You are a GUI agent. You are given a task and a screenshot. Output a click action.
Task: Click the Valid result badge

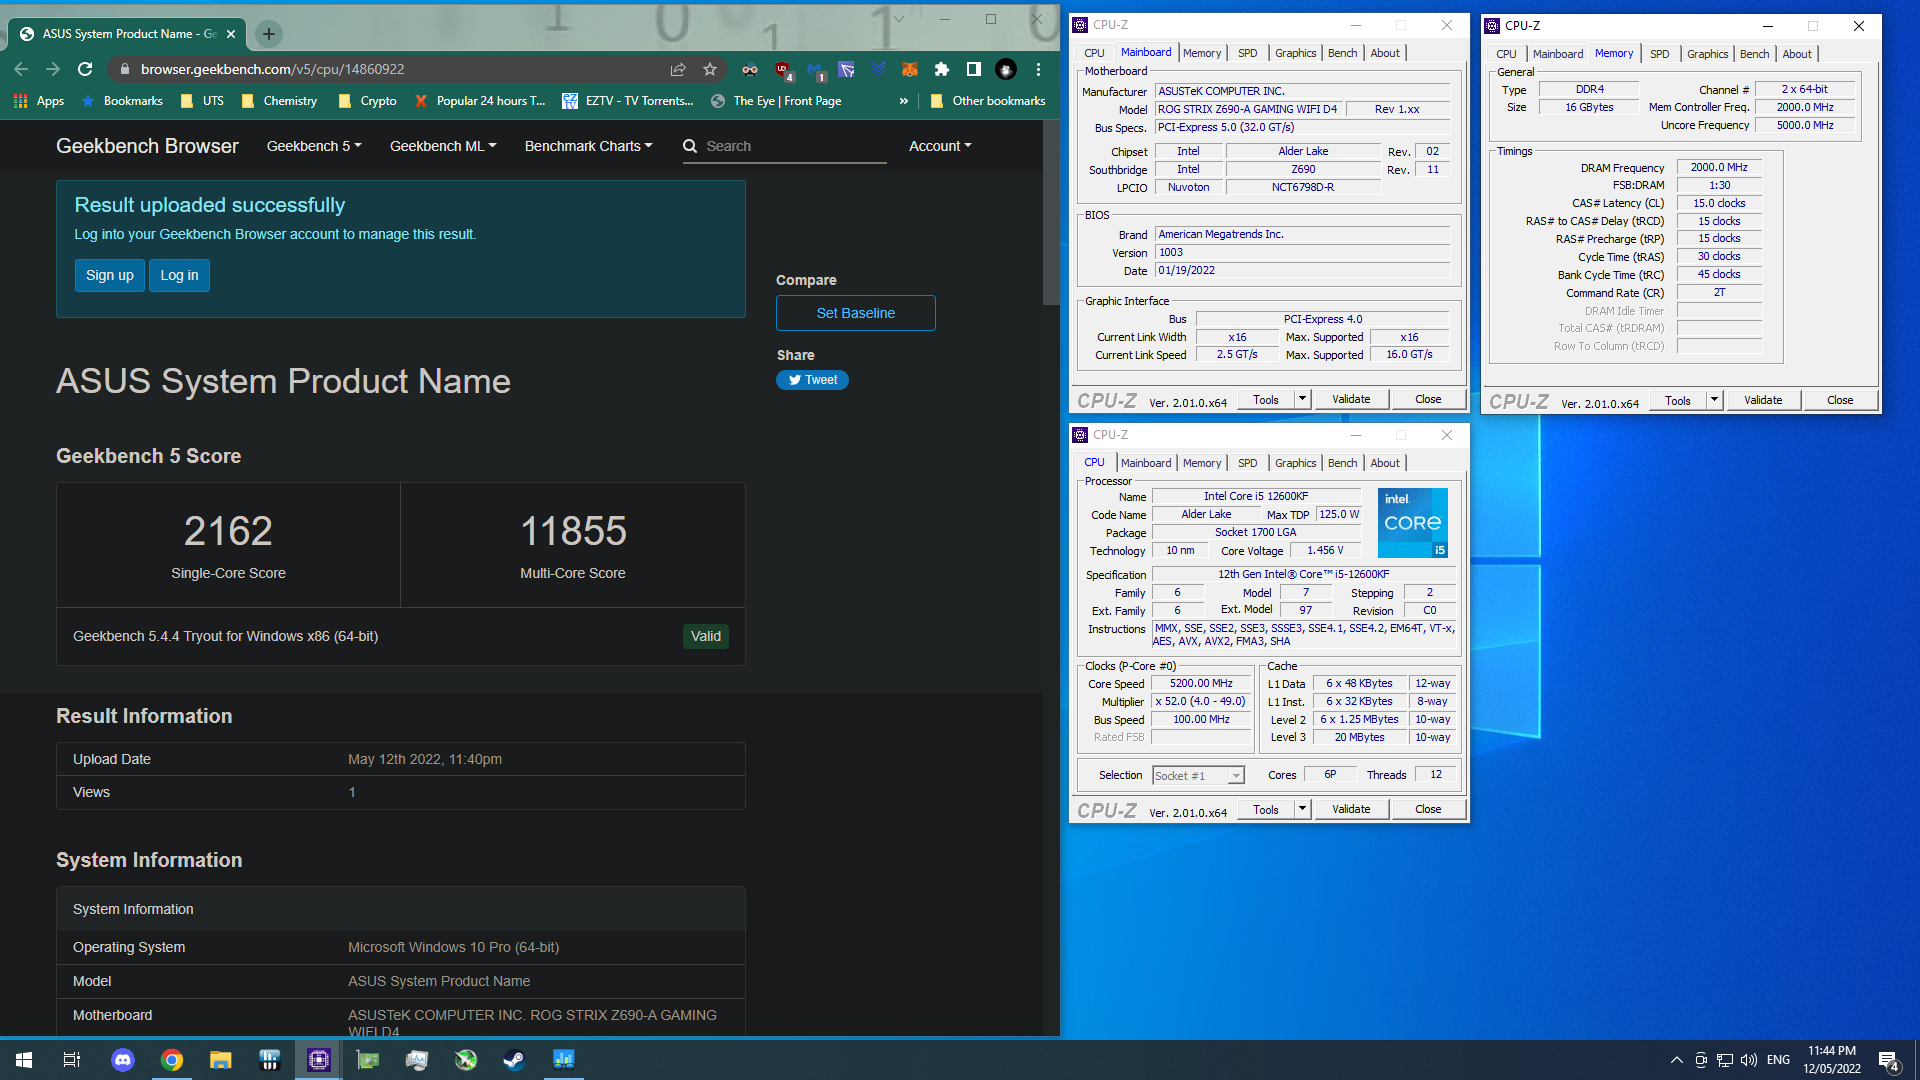click(x=706, y=637)
